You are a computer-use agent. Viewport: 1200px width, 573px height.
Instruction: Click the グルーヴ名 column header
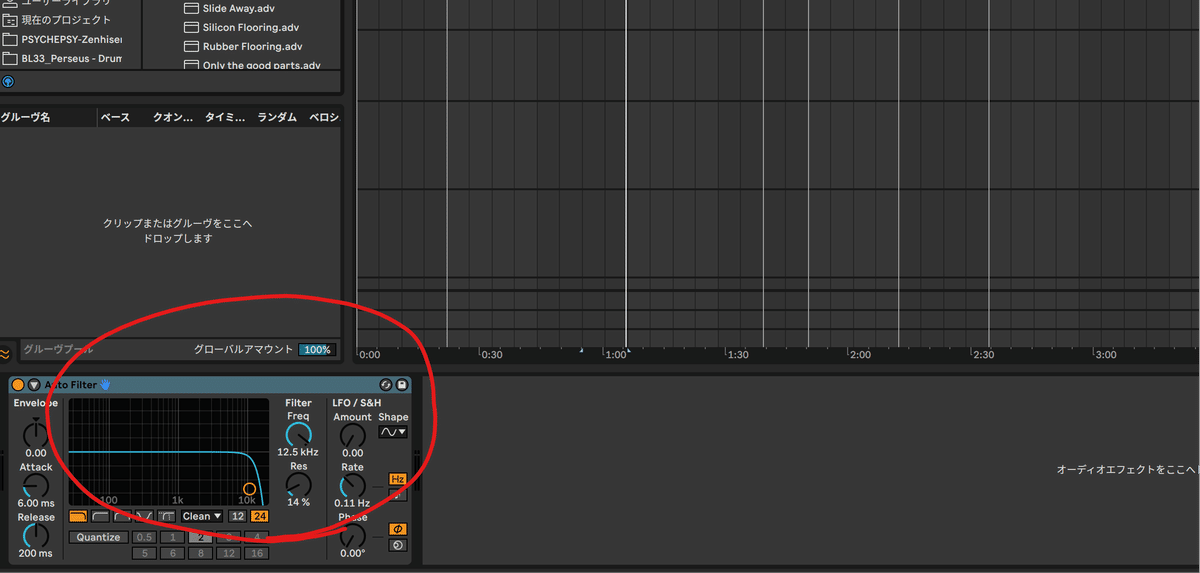tap(26, 117)
